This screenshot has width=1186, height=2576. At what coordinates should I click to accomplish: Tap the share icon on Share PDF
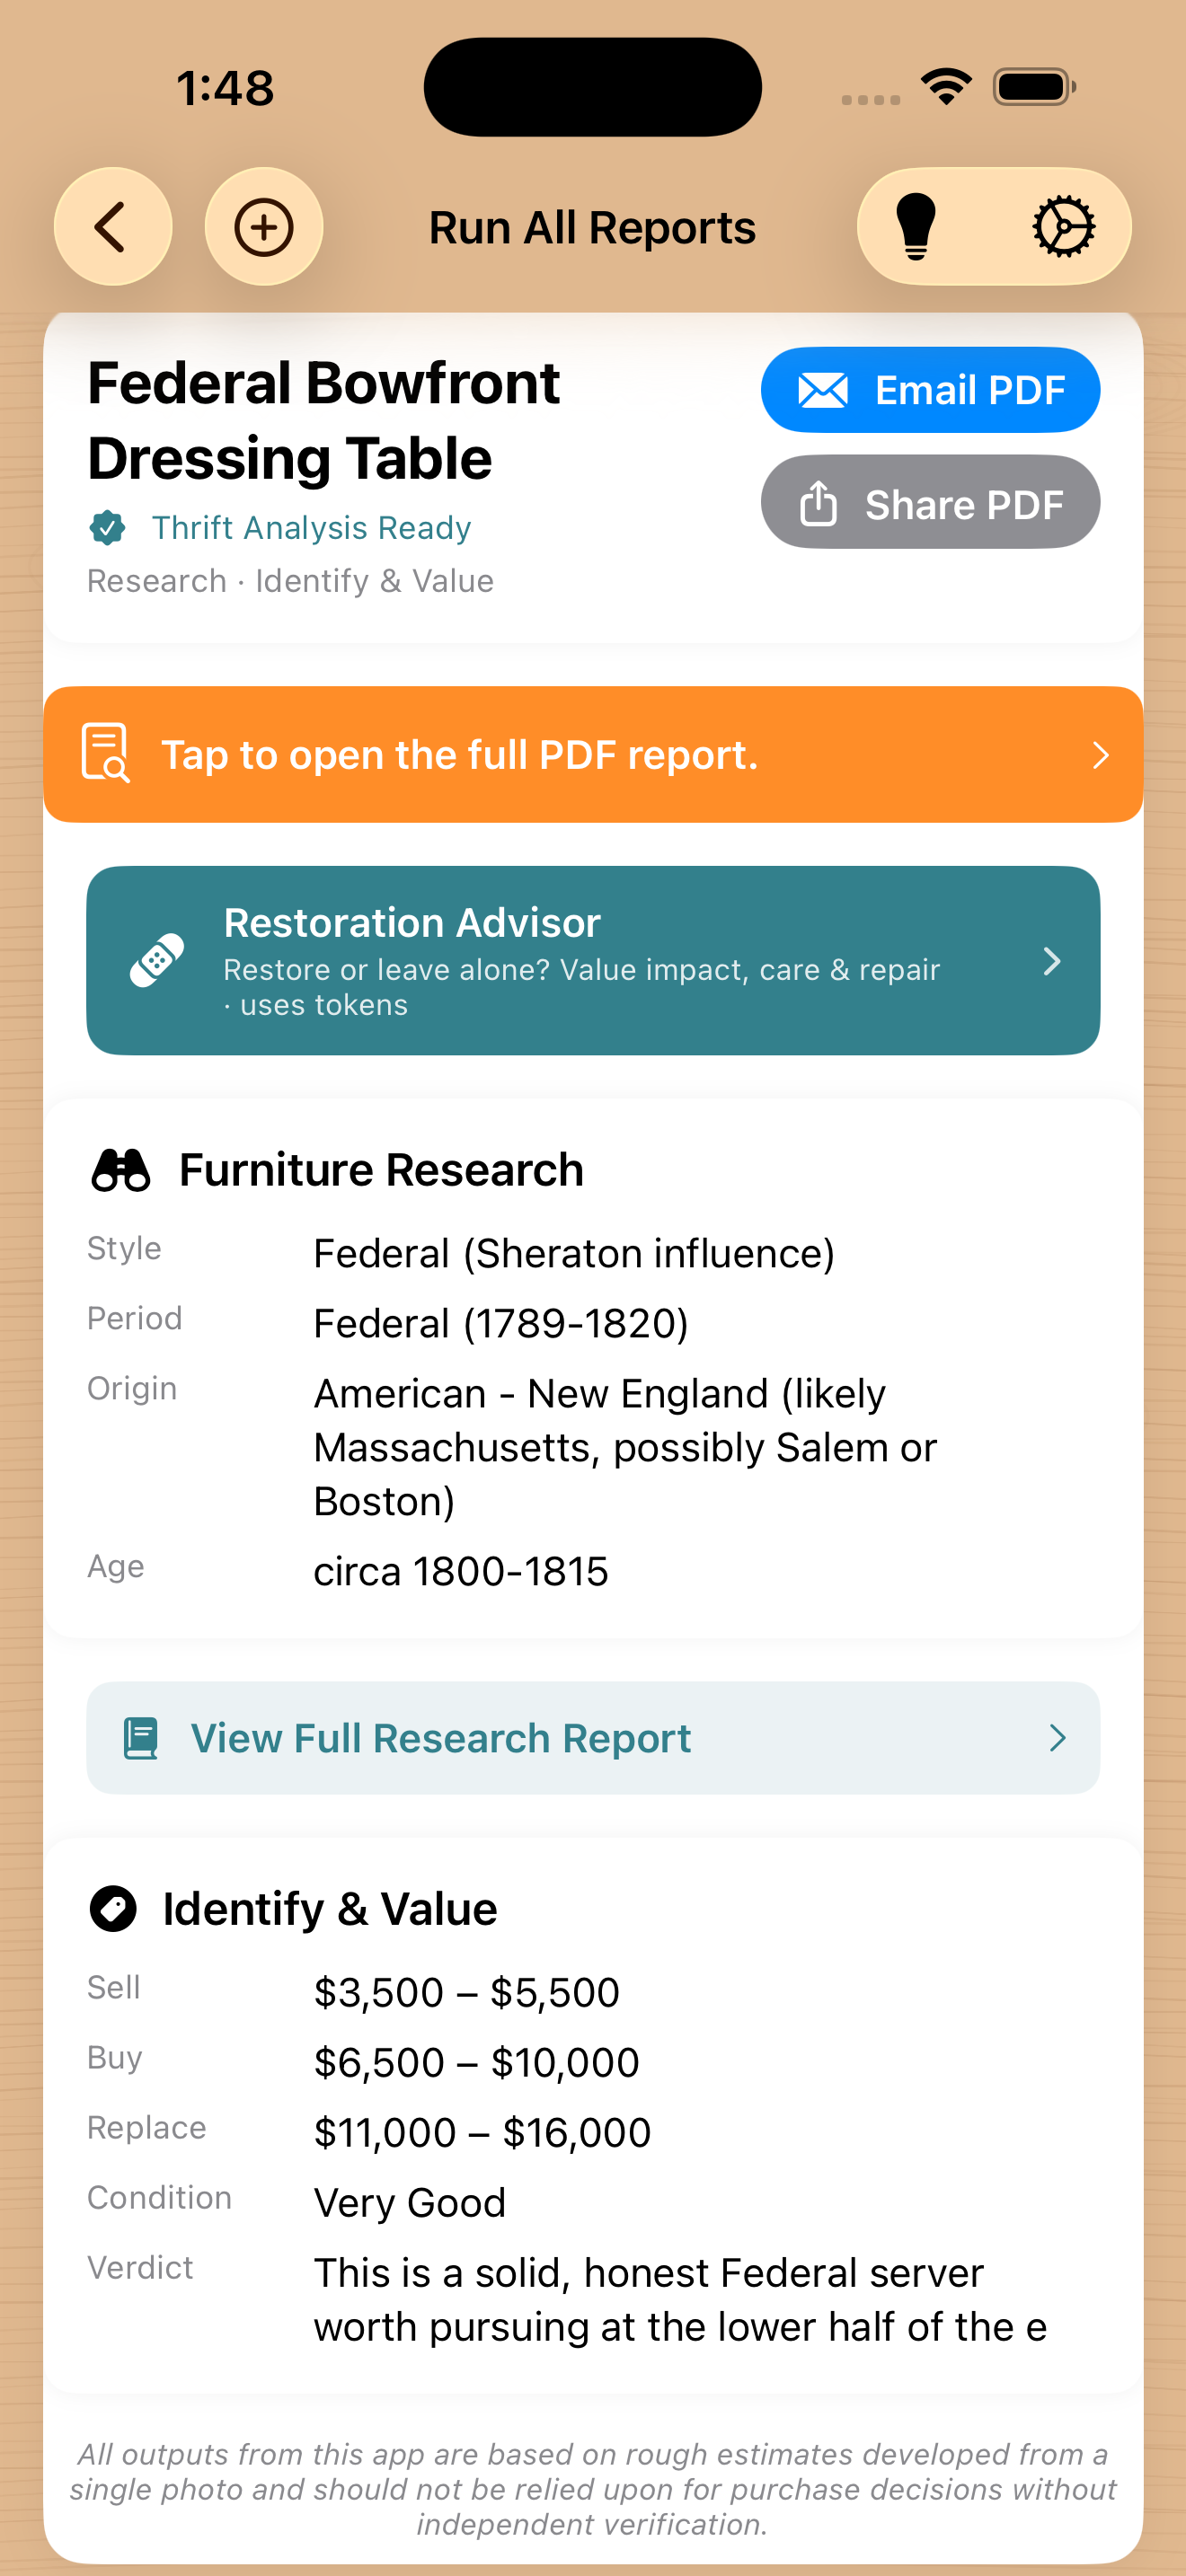818,502
